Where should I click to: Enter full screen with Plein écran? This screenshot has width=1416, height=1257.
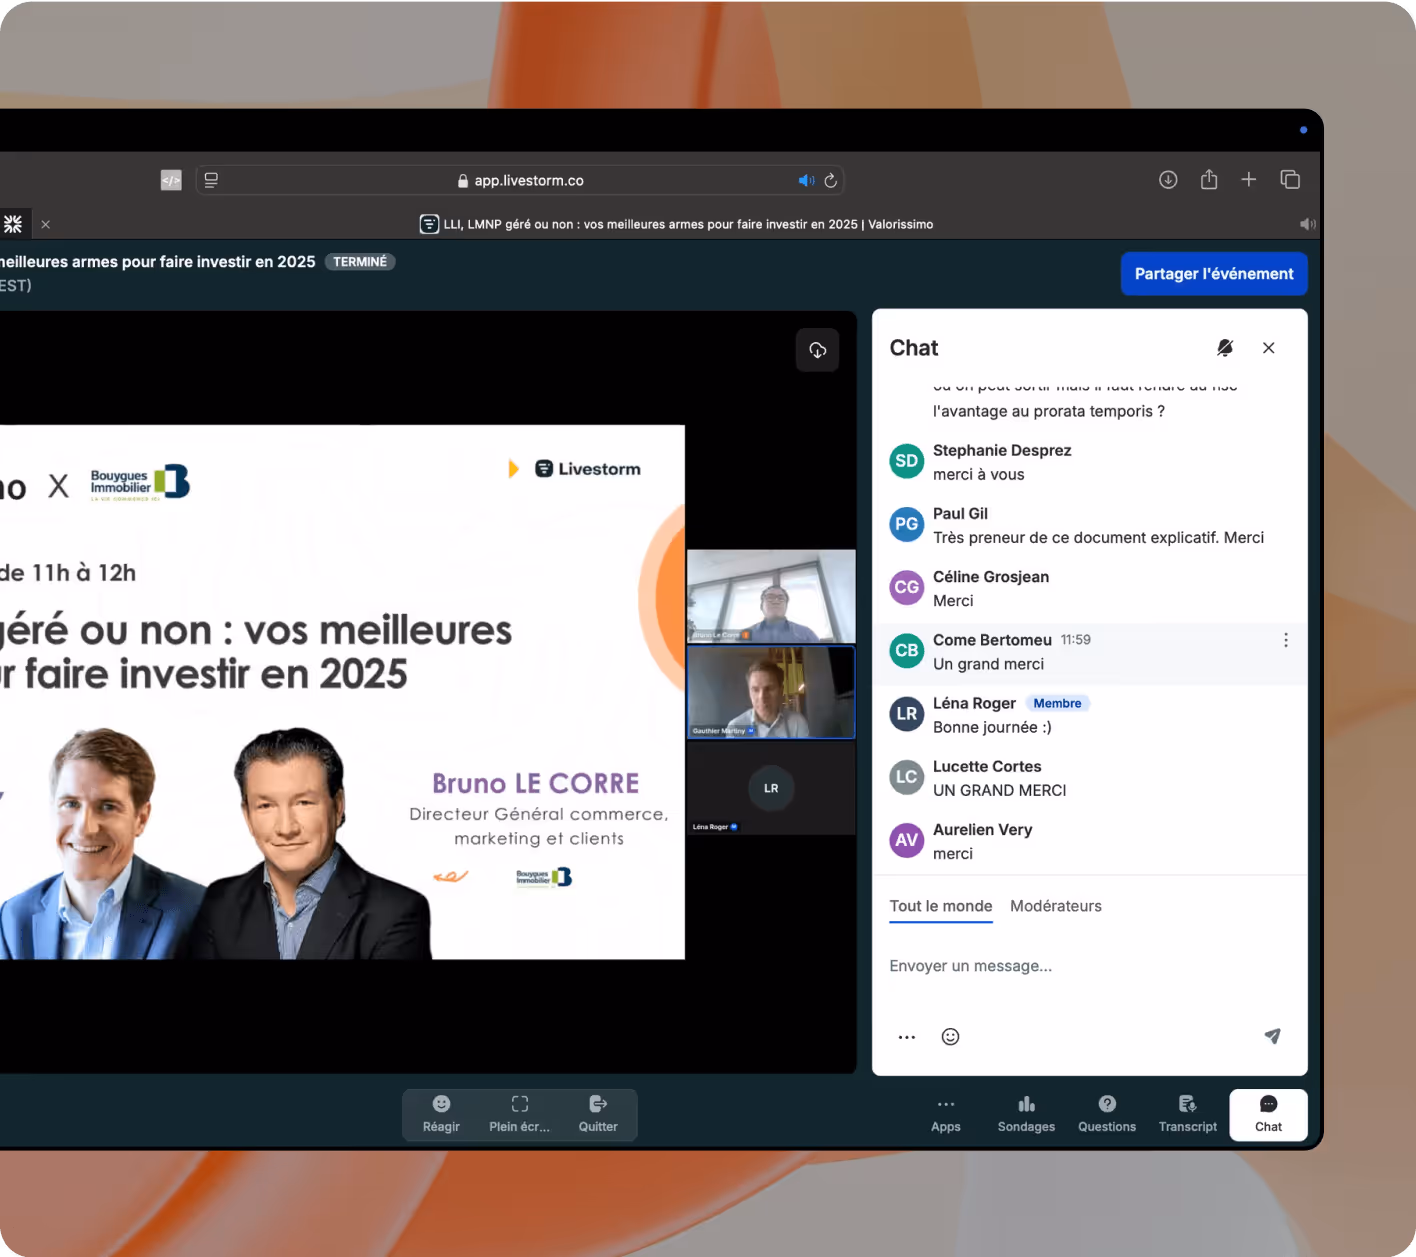(x=520, y=1114)
